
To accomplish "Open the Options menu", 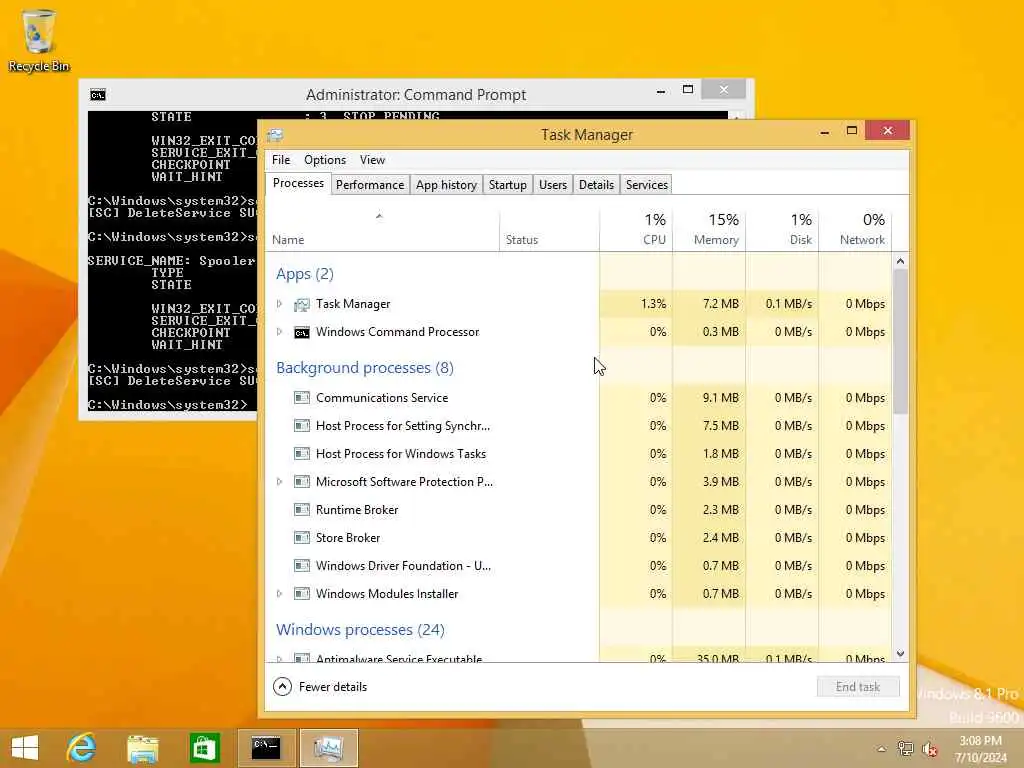I will (325, 160).
